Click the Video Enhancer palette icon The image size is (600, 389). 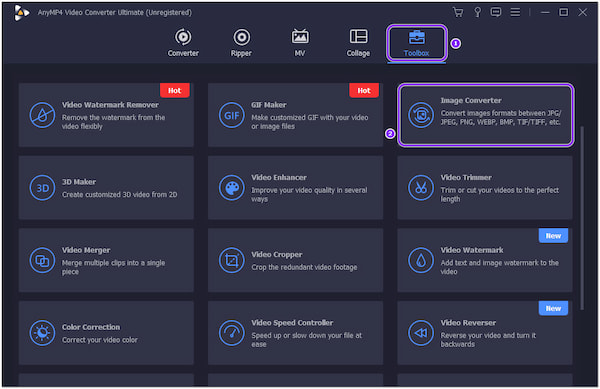coord(232,188)
